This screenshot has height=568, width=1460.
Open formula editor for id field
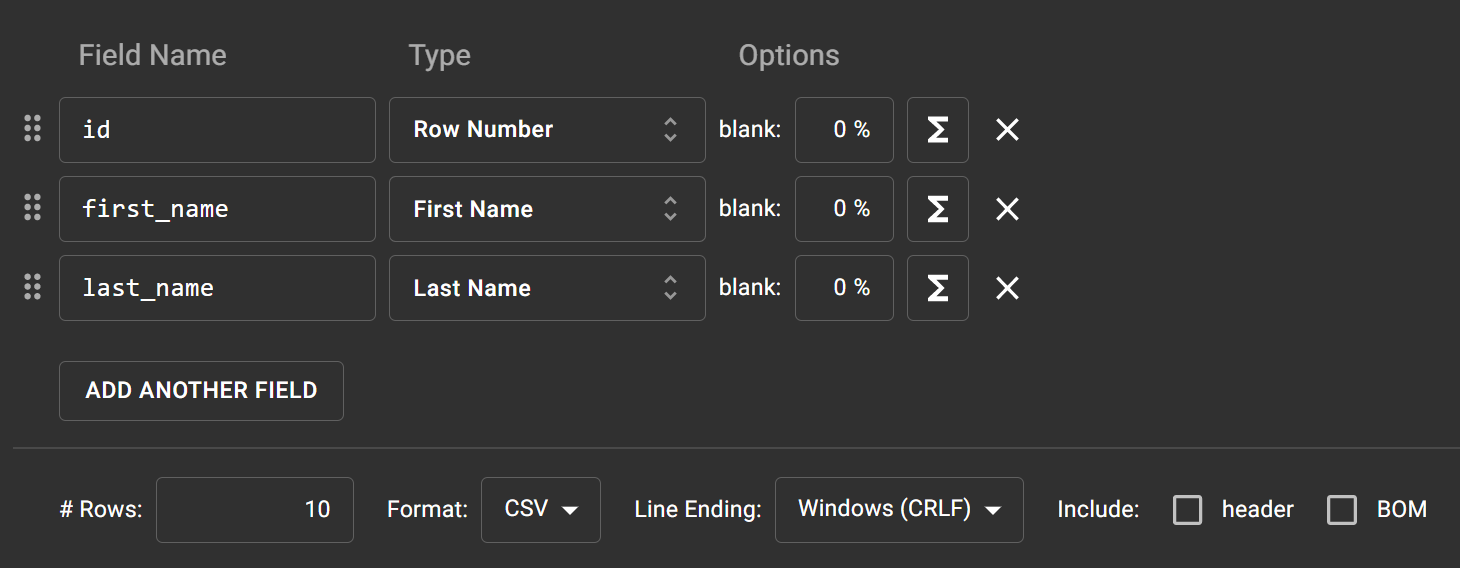coord(937,130)
